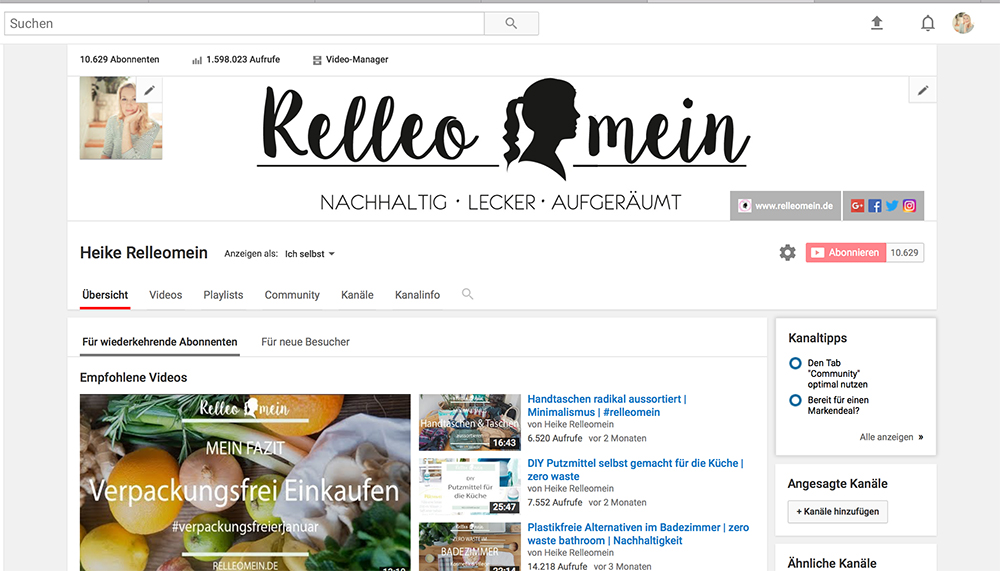Switch to the Kanäle tab
The image size is (1000, 571).
pyautogui.click(x=357, y=295)
